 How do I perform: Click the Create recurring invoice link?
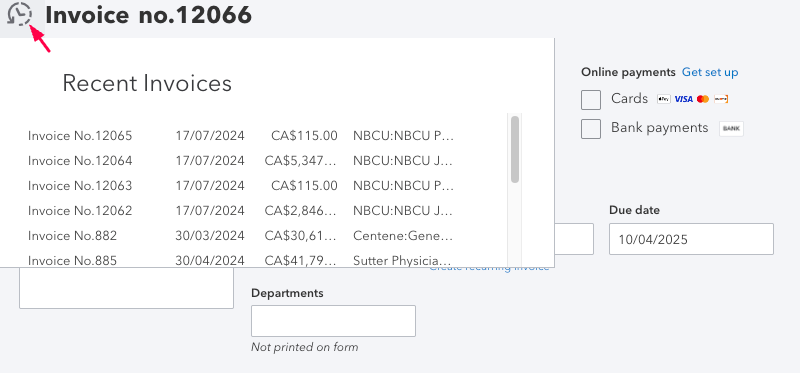click(x=489, y=268)
